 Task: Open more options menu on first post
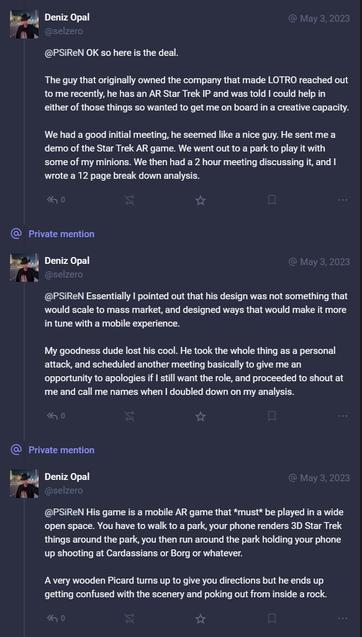coord(343,200)
